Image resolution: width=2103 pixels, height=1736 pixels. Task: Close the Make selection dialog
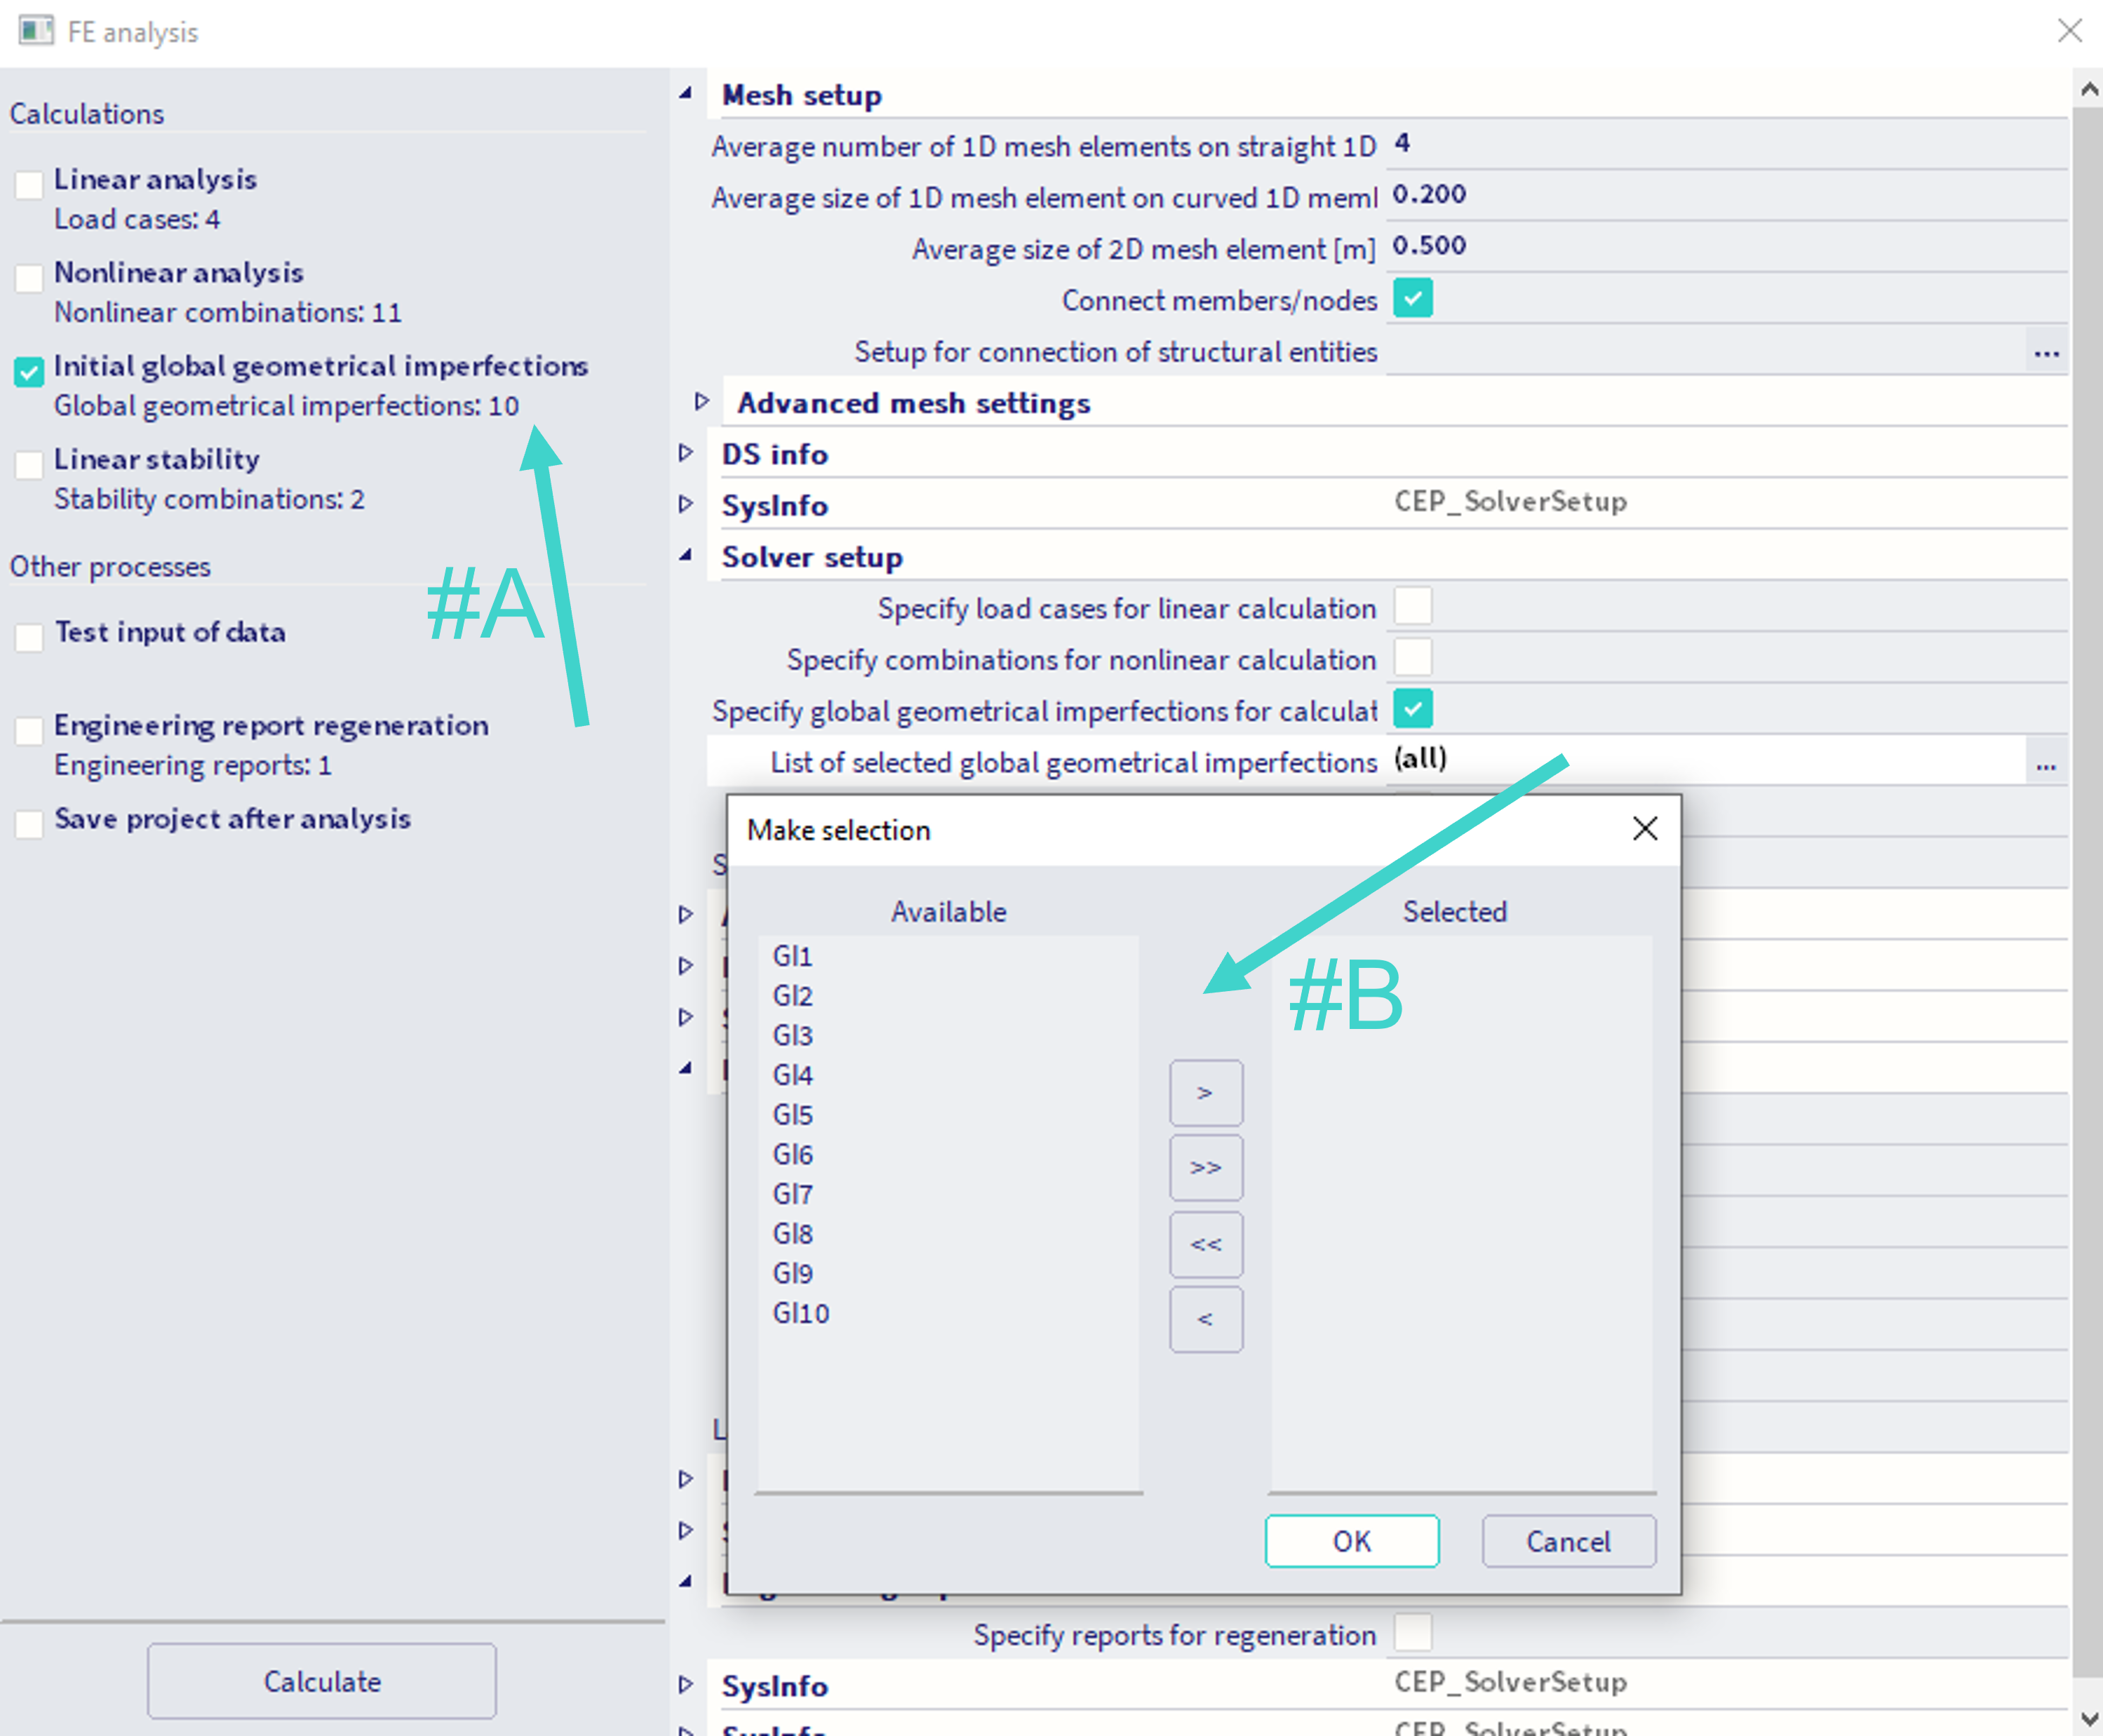(1644, 828)
